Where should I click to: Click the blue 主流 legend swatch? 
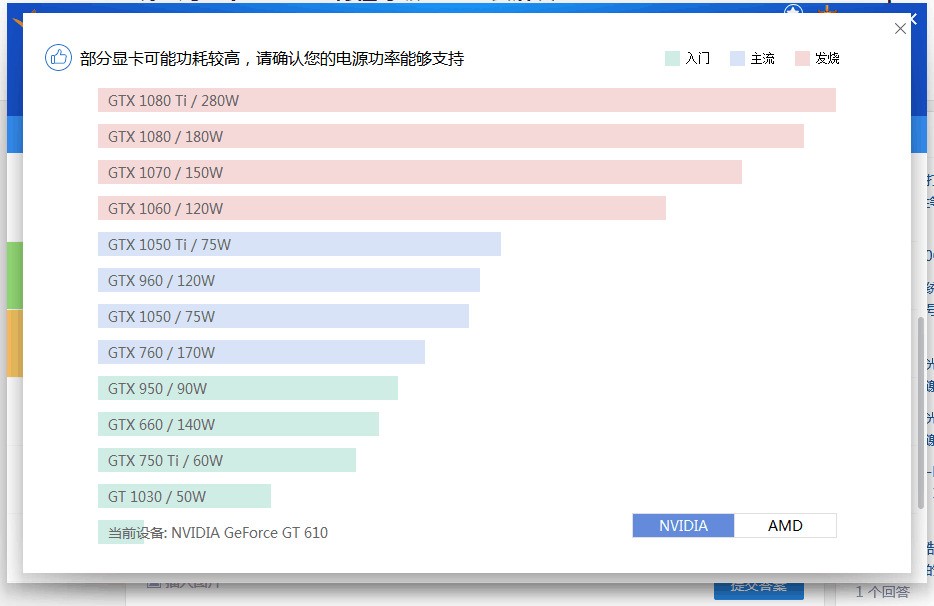tap(737, 58)
